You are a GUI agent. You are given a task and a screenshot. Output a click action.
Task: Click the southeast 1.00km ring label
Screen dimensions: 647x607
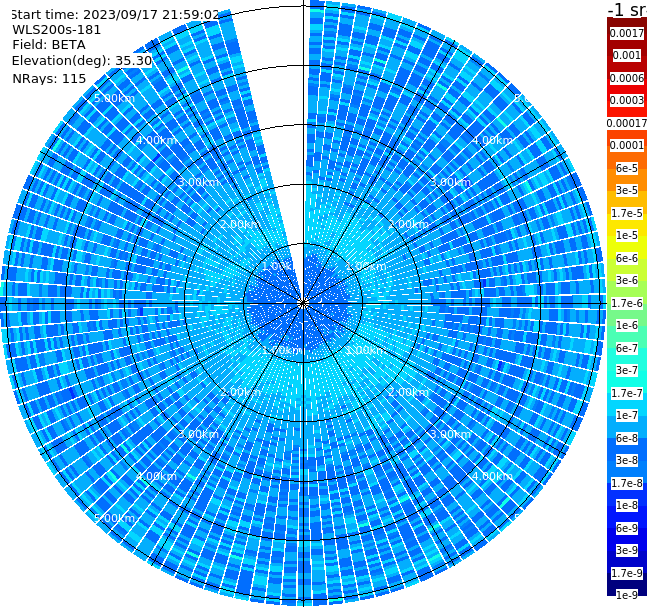pos(366,350)
